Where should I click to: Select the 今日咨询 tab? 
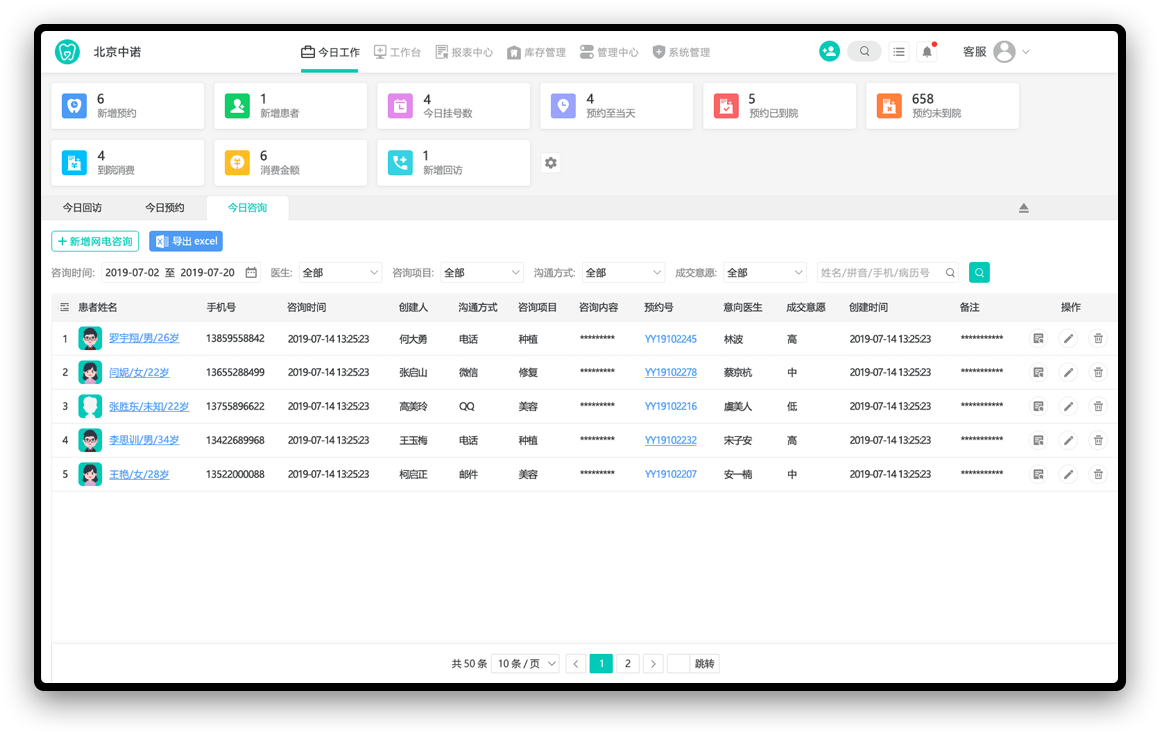tap(247, 208)
